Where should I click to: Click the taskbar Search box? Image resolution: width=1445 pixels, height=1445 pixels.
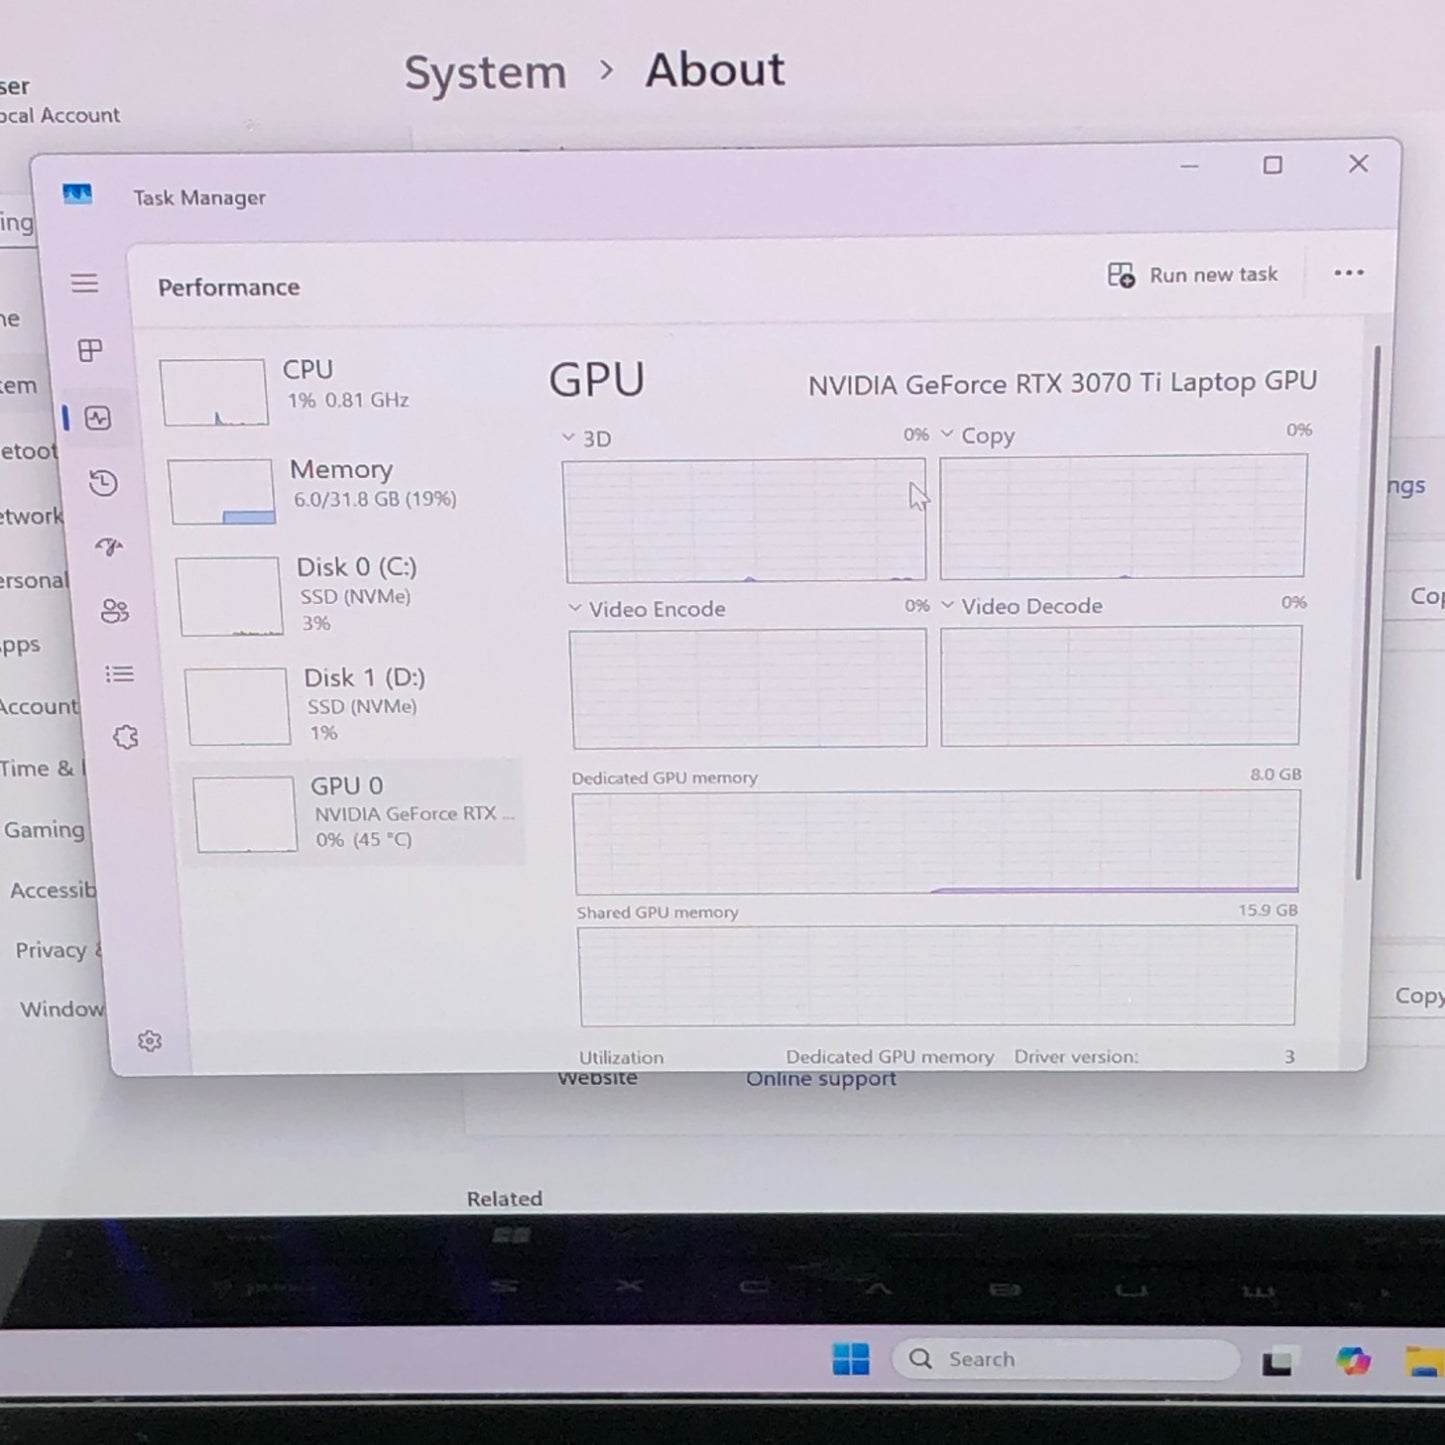pyautogui.click(x=1066, y=1359)
